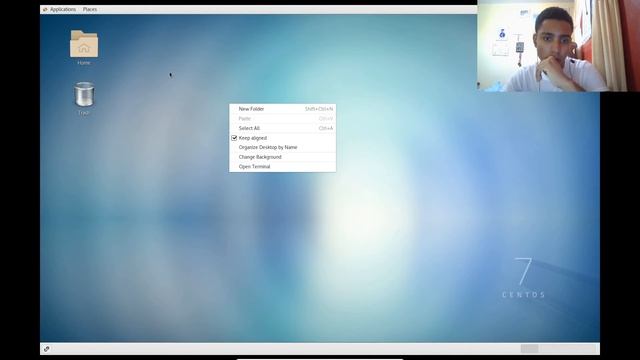Open Terminal from the context menu

(x=282, y=167)
